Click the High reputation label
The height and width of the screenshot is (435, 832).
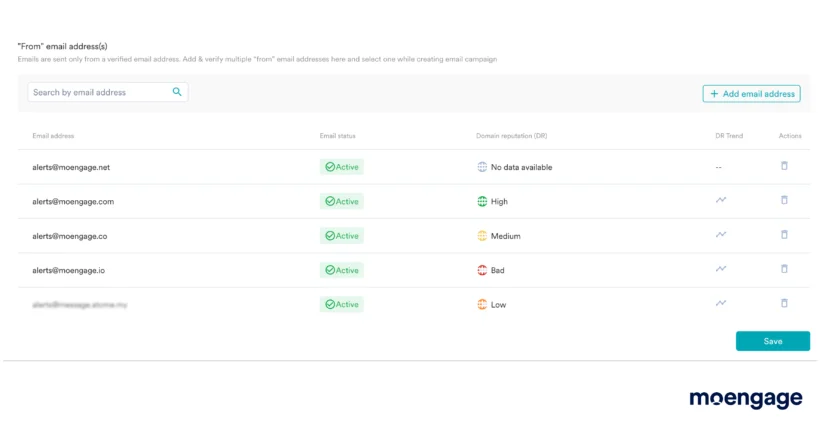tap(499, 202)
